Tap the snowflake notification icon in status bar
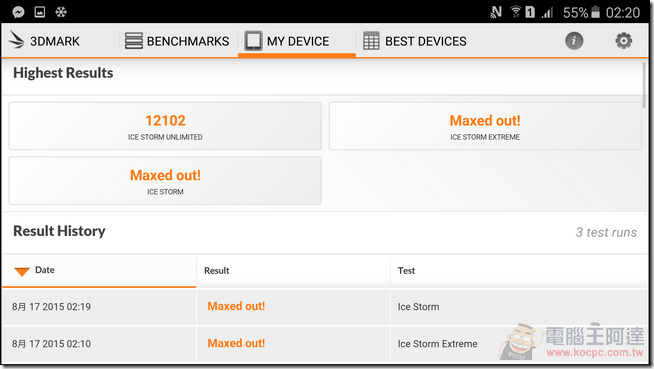This screenshot has height=369, width=654. point(61,12)
